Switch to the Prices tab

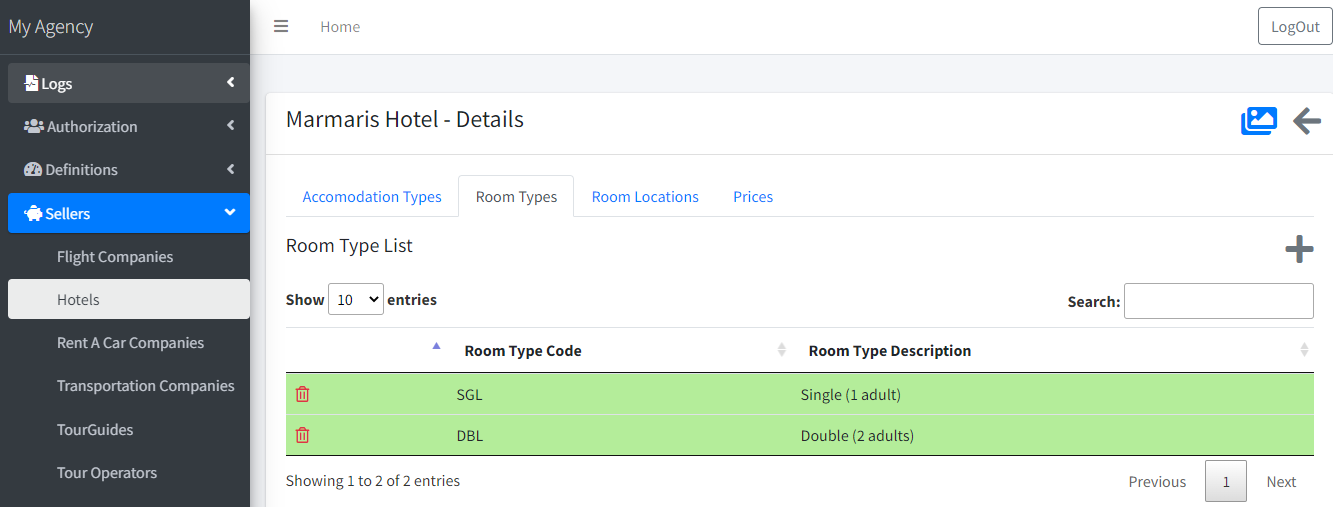coord(752,197)
